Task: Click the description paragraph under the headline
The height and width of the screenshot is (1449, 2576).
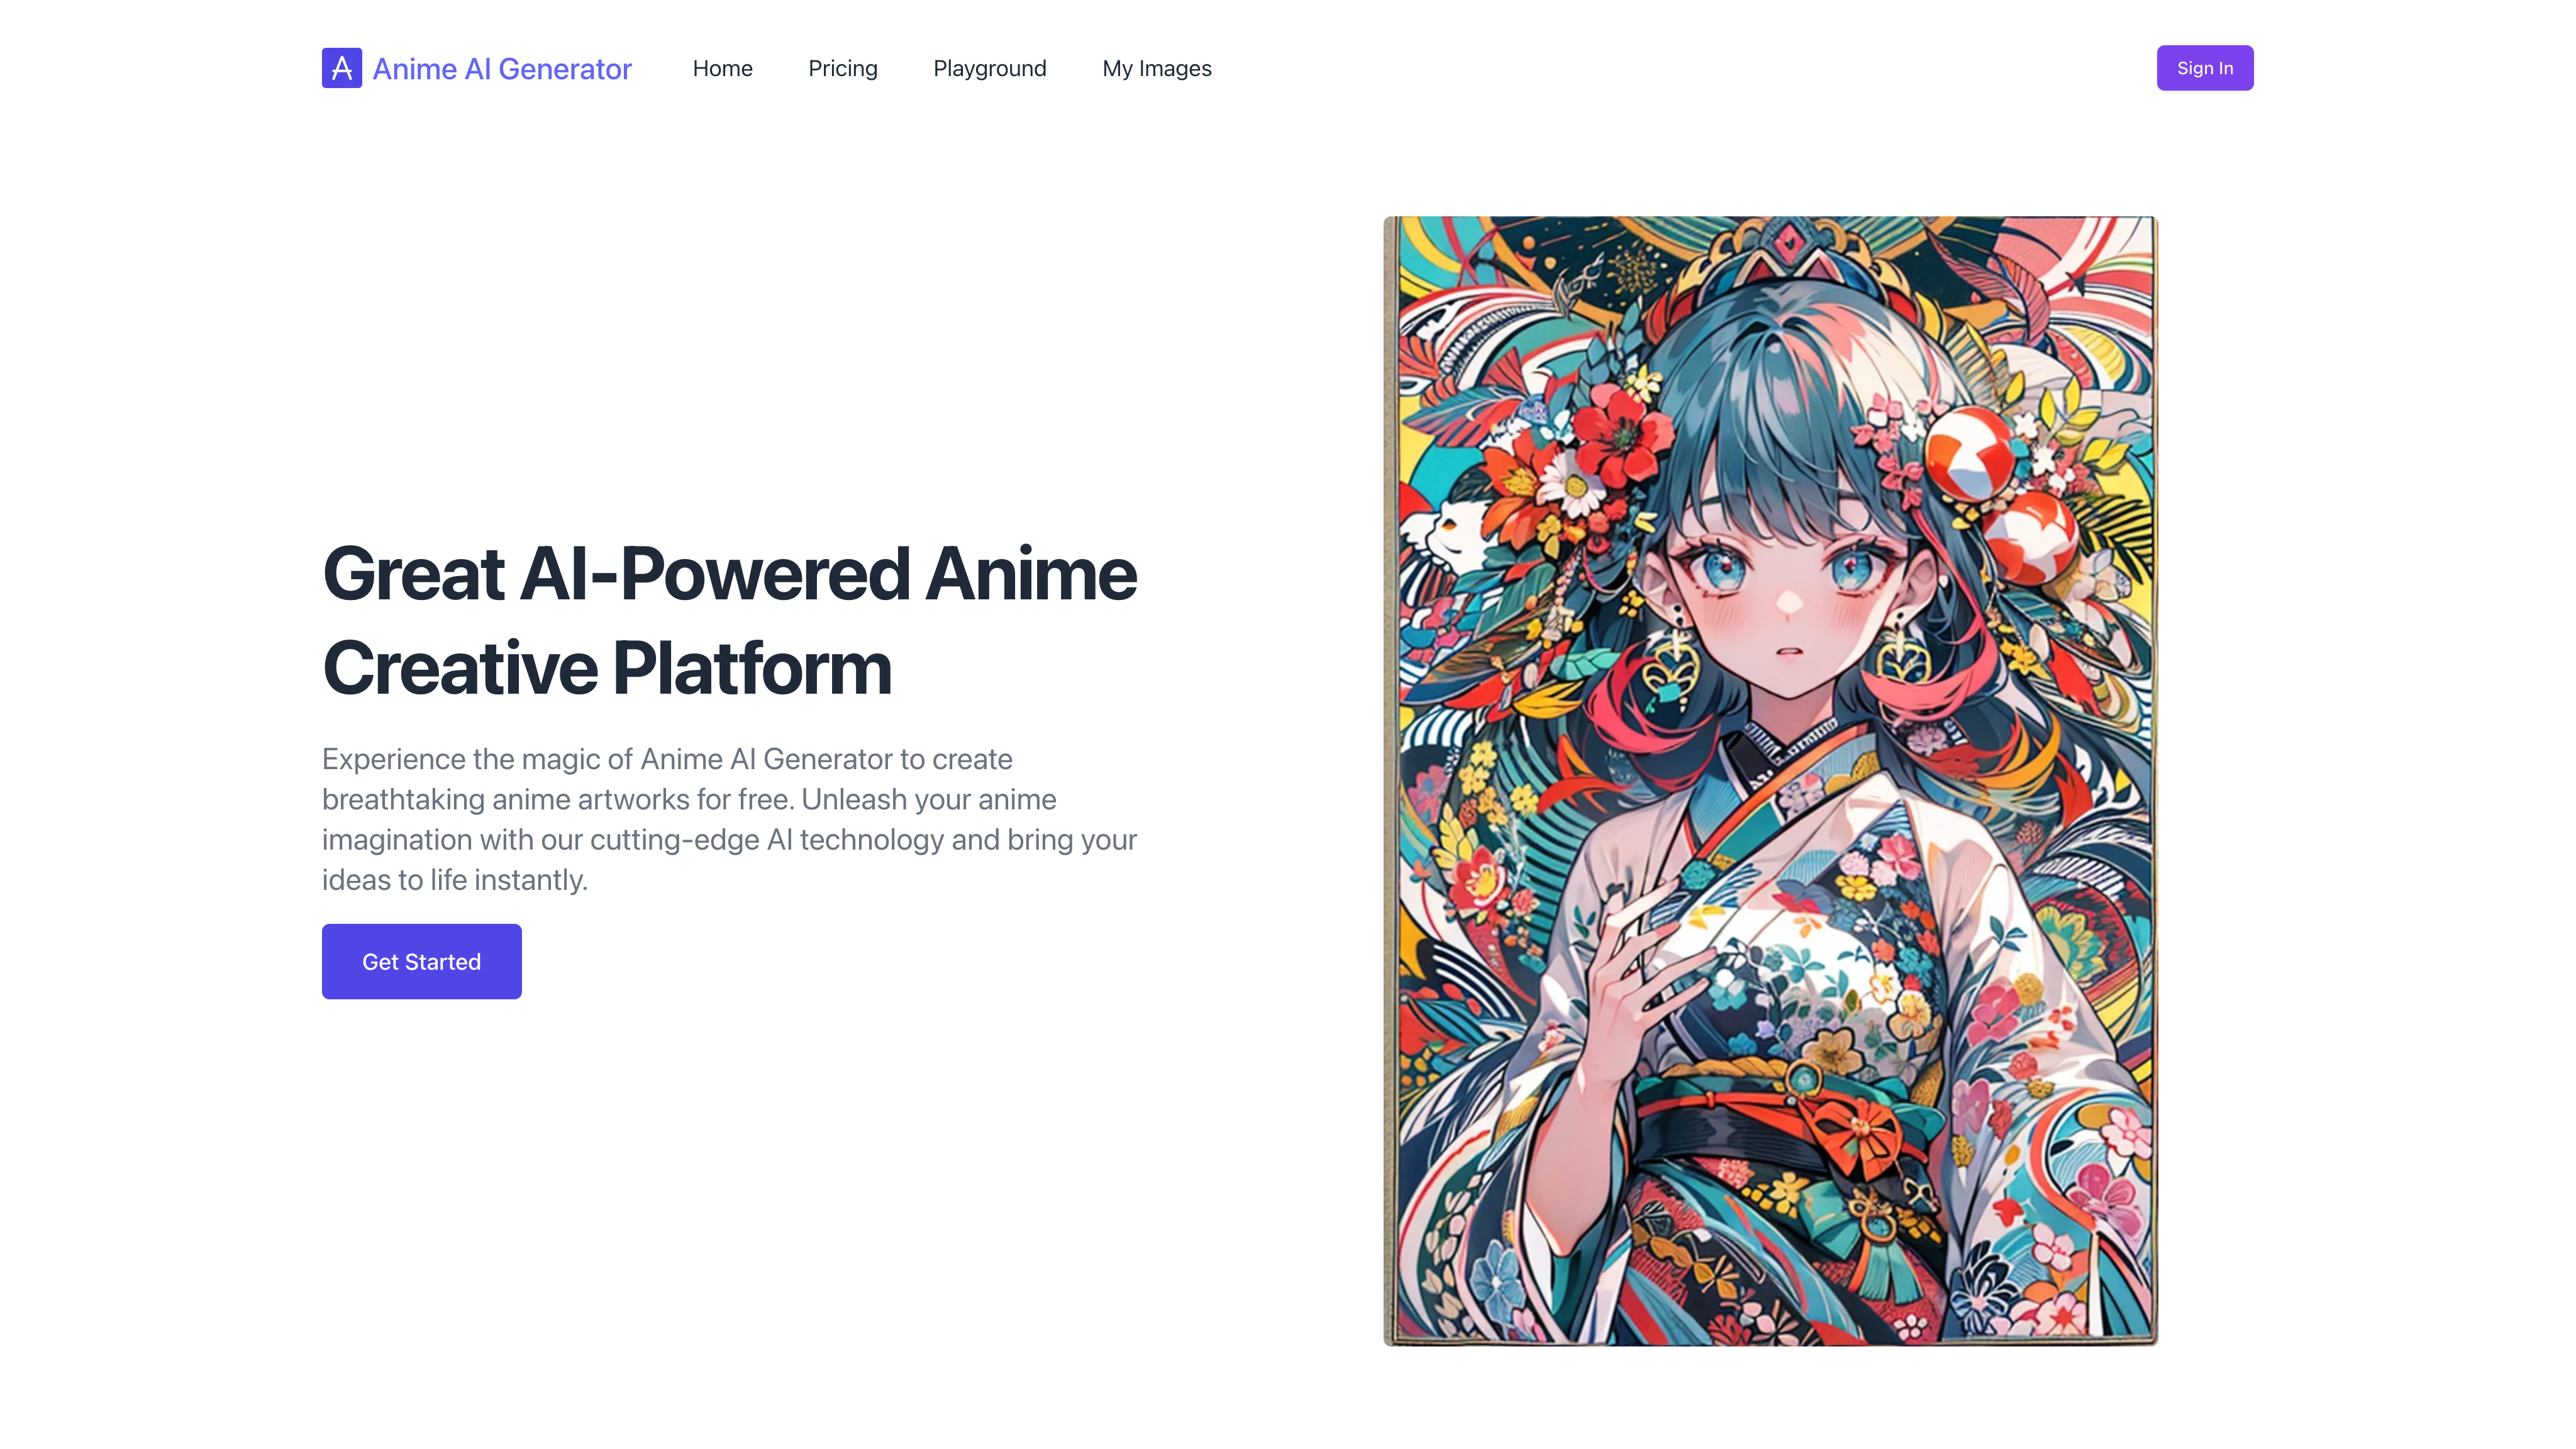Action: [729, 819]
